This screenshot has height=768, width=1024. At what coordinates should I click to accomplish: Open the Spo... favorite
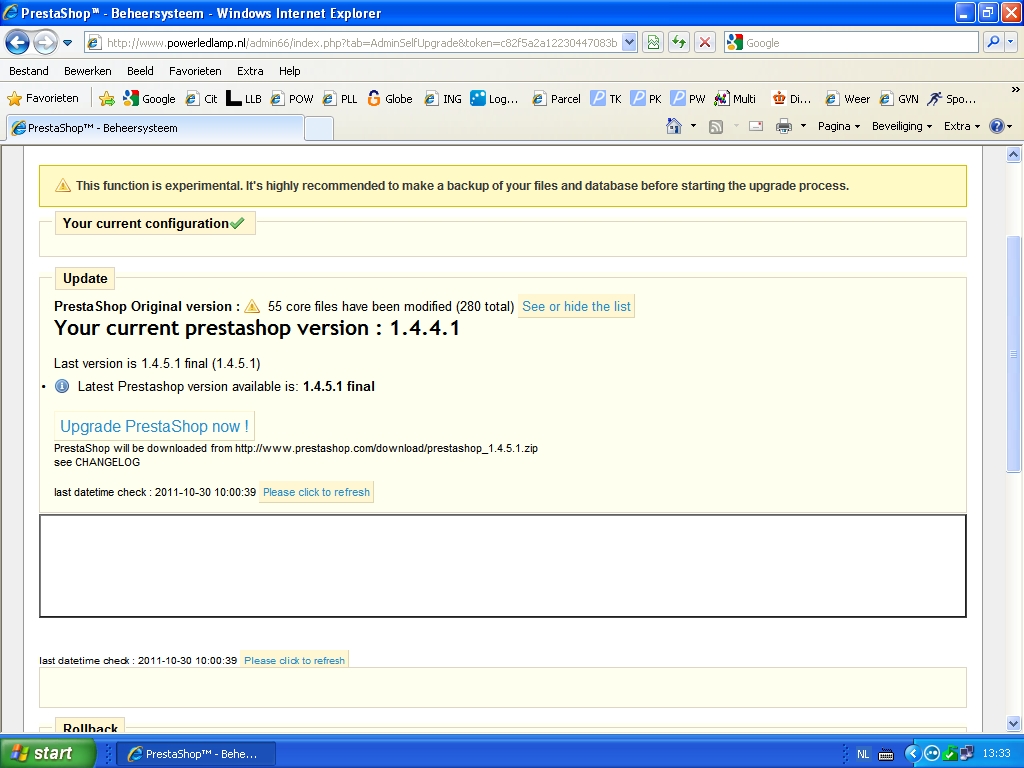click(x=952, y=99)
